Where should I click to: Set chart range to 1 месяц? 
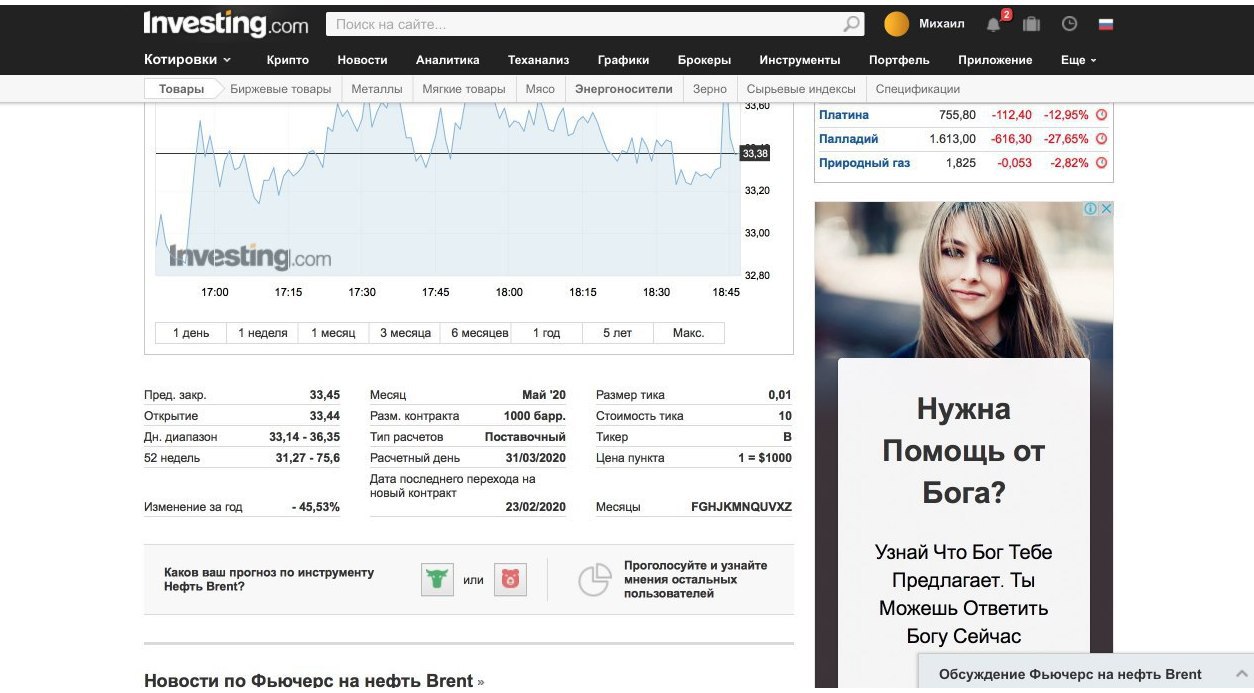(333, 333)
